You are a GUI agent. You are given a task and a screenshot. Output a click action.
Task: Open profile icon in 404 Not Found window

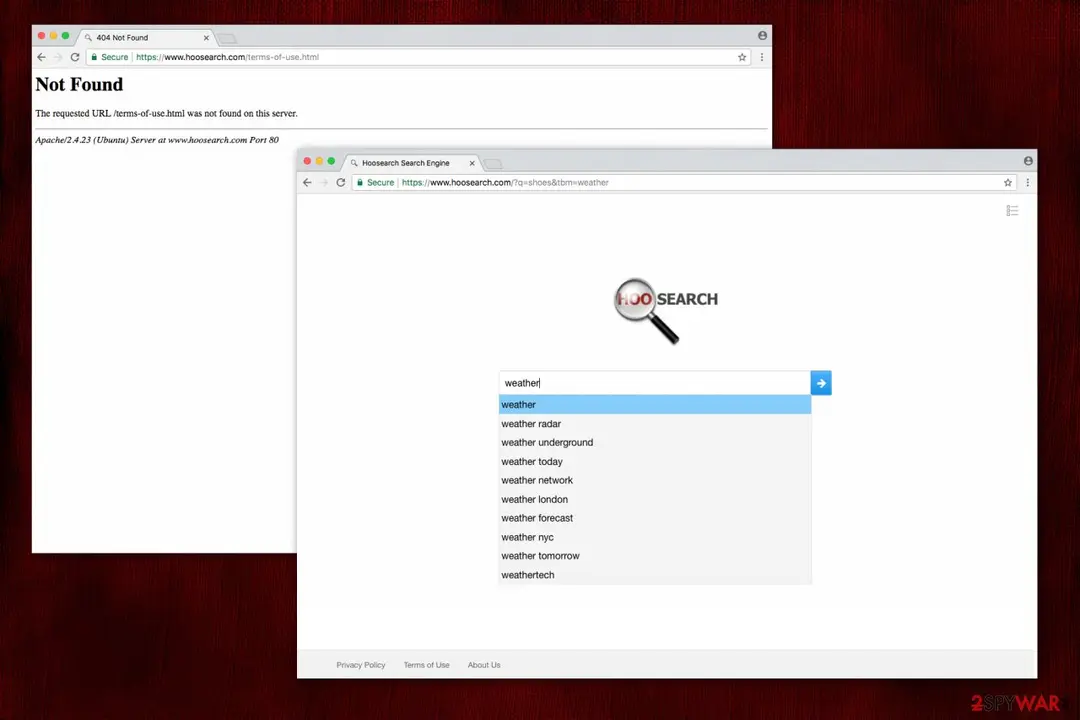point(762,36)
